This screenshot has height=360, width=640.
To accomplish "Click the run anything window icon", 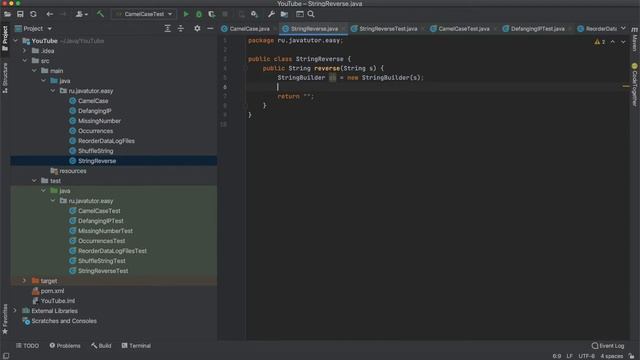I will pyautogui.click(x=300, y=14).
